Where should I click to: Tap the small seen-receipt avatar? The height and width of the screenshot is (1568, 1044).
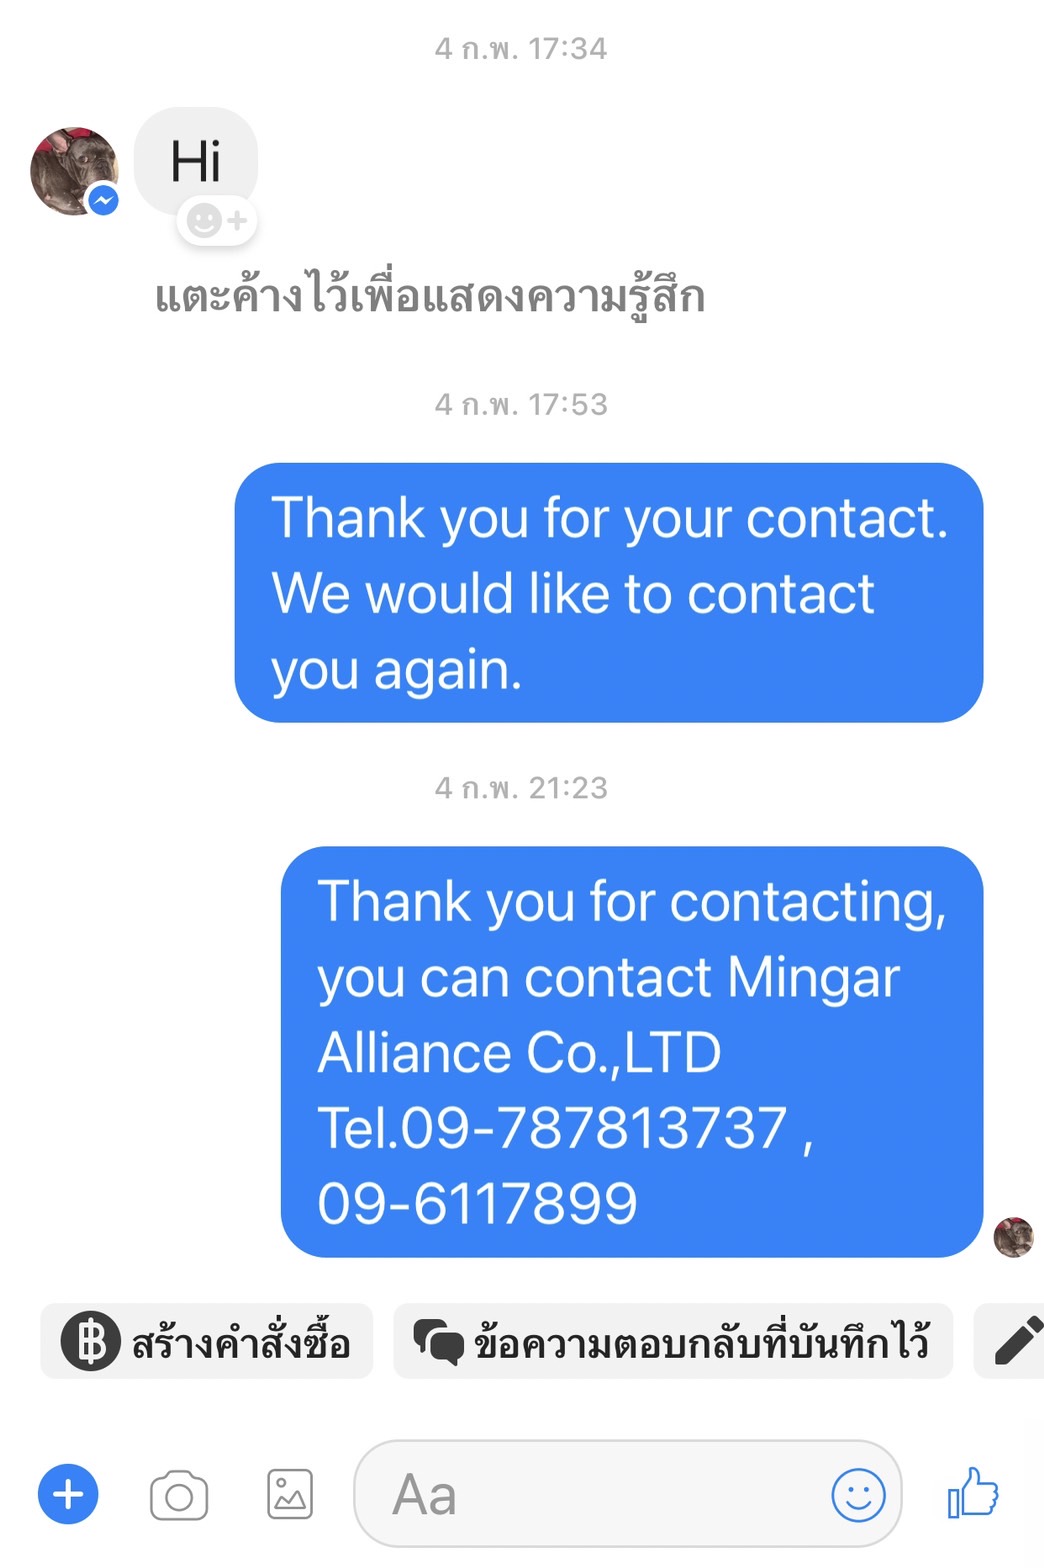tap(1013, 1237)
